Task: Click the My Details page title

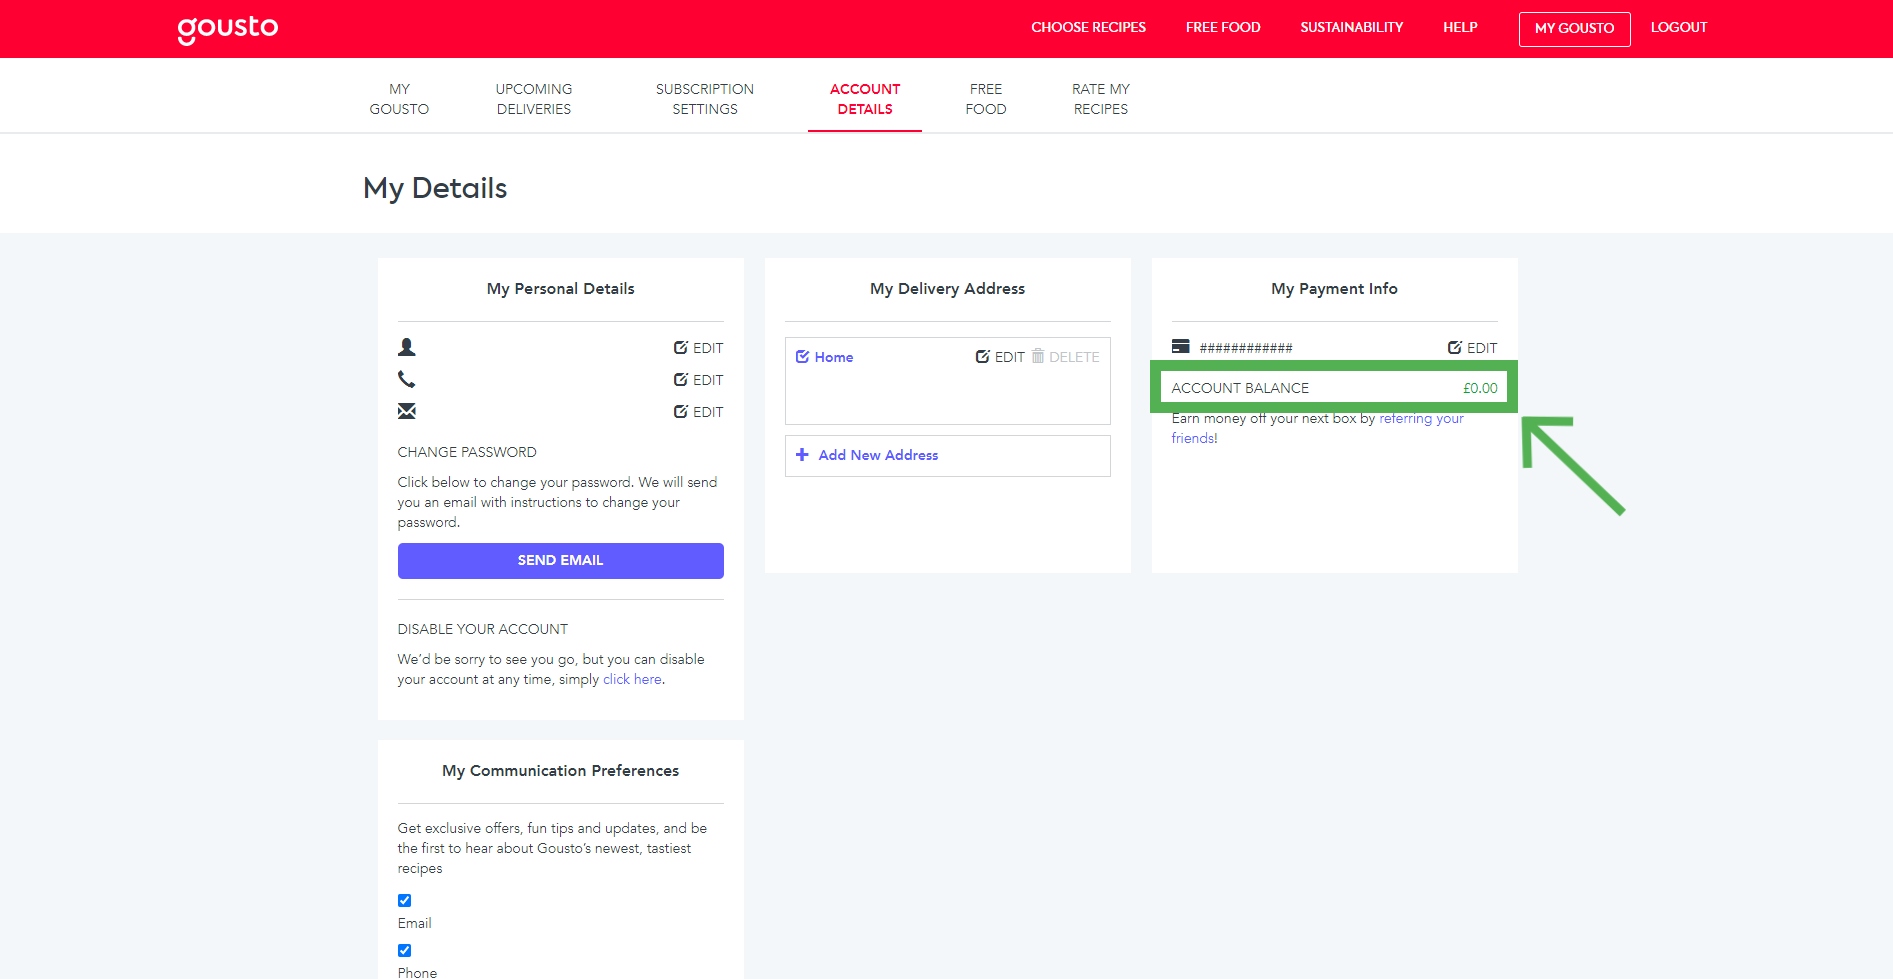Action: 435,188
